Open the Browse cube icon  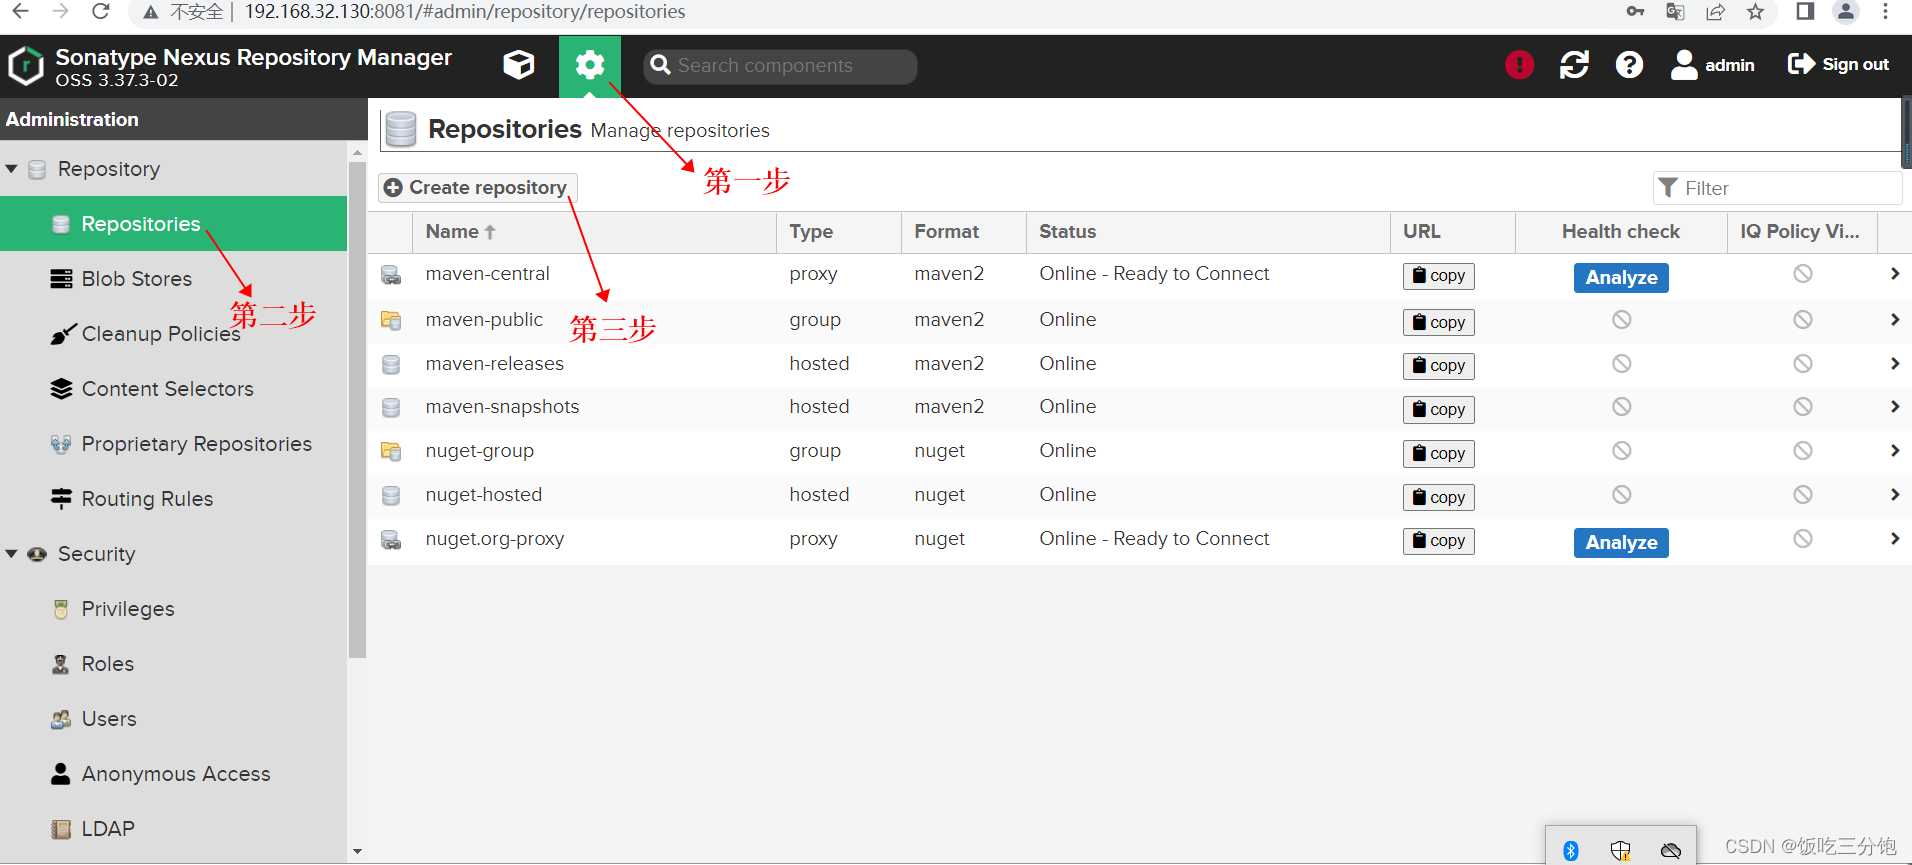(x=518, y=65)
